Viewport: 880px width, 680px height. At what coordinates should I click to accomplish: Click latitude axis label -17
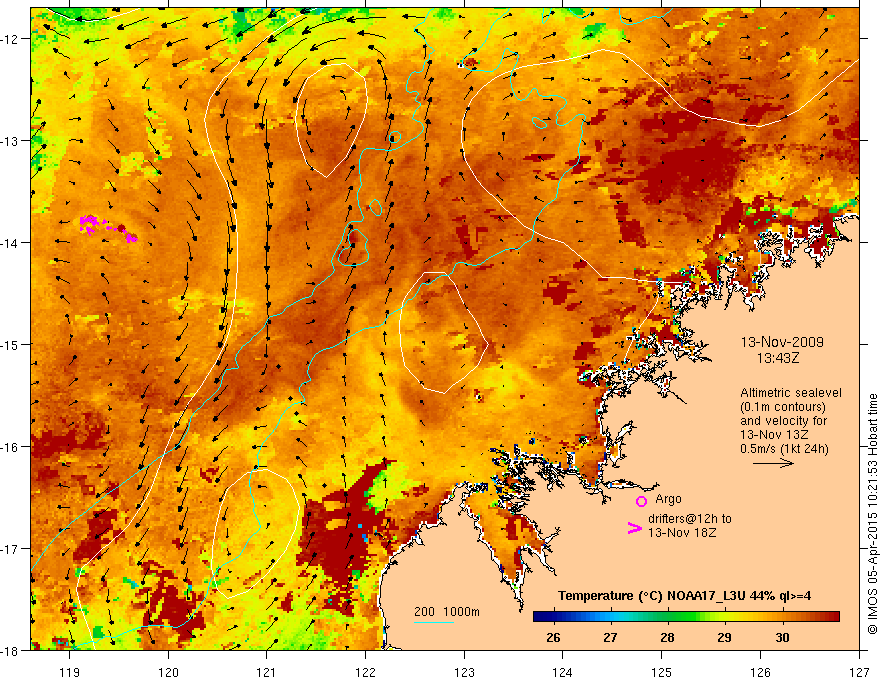pyautogui.click(x=12, y=549)
